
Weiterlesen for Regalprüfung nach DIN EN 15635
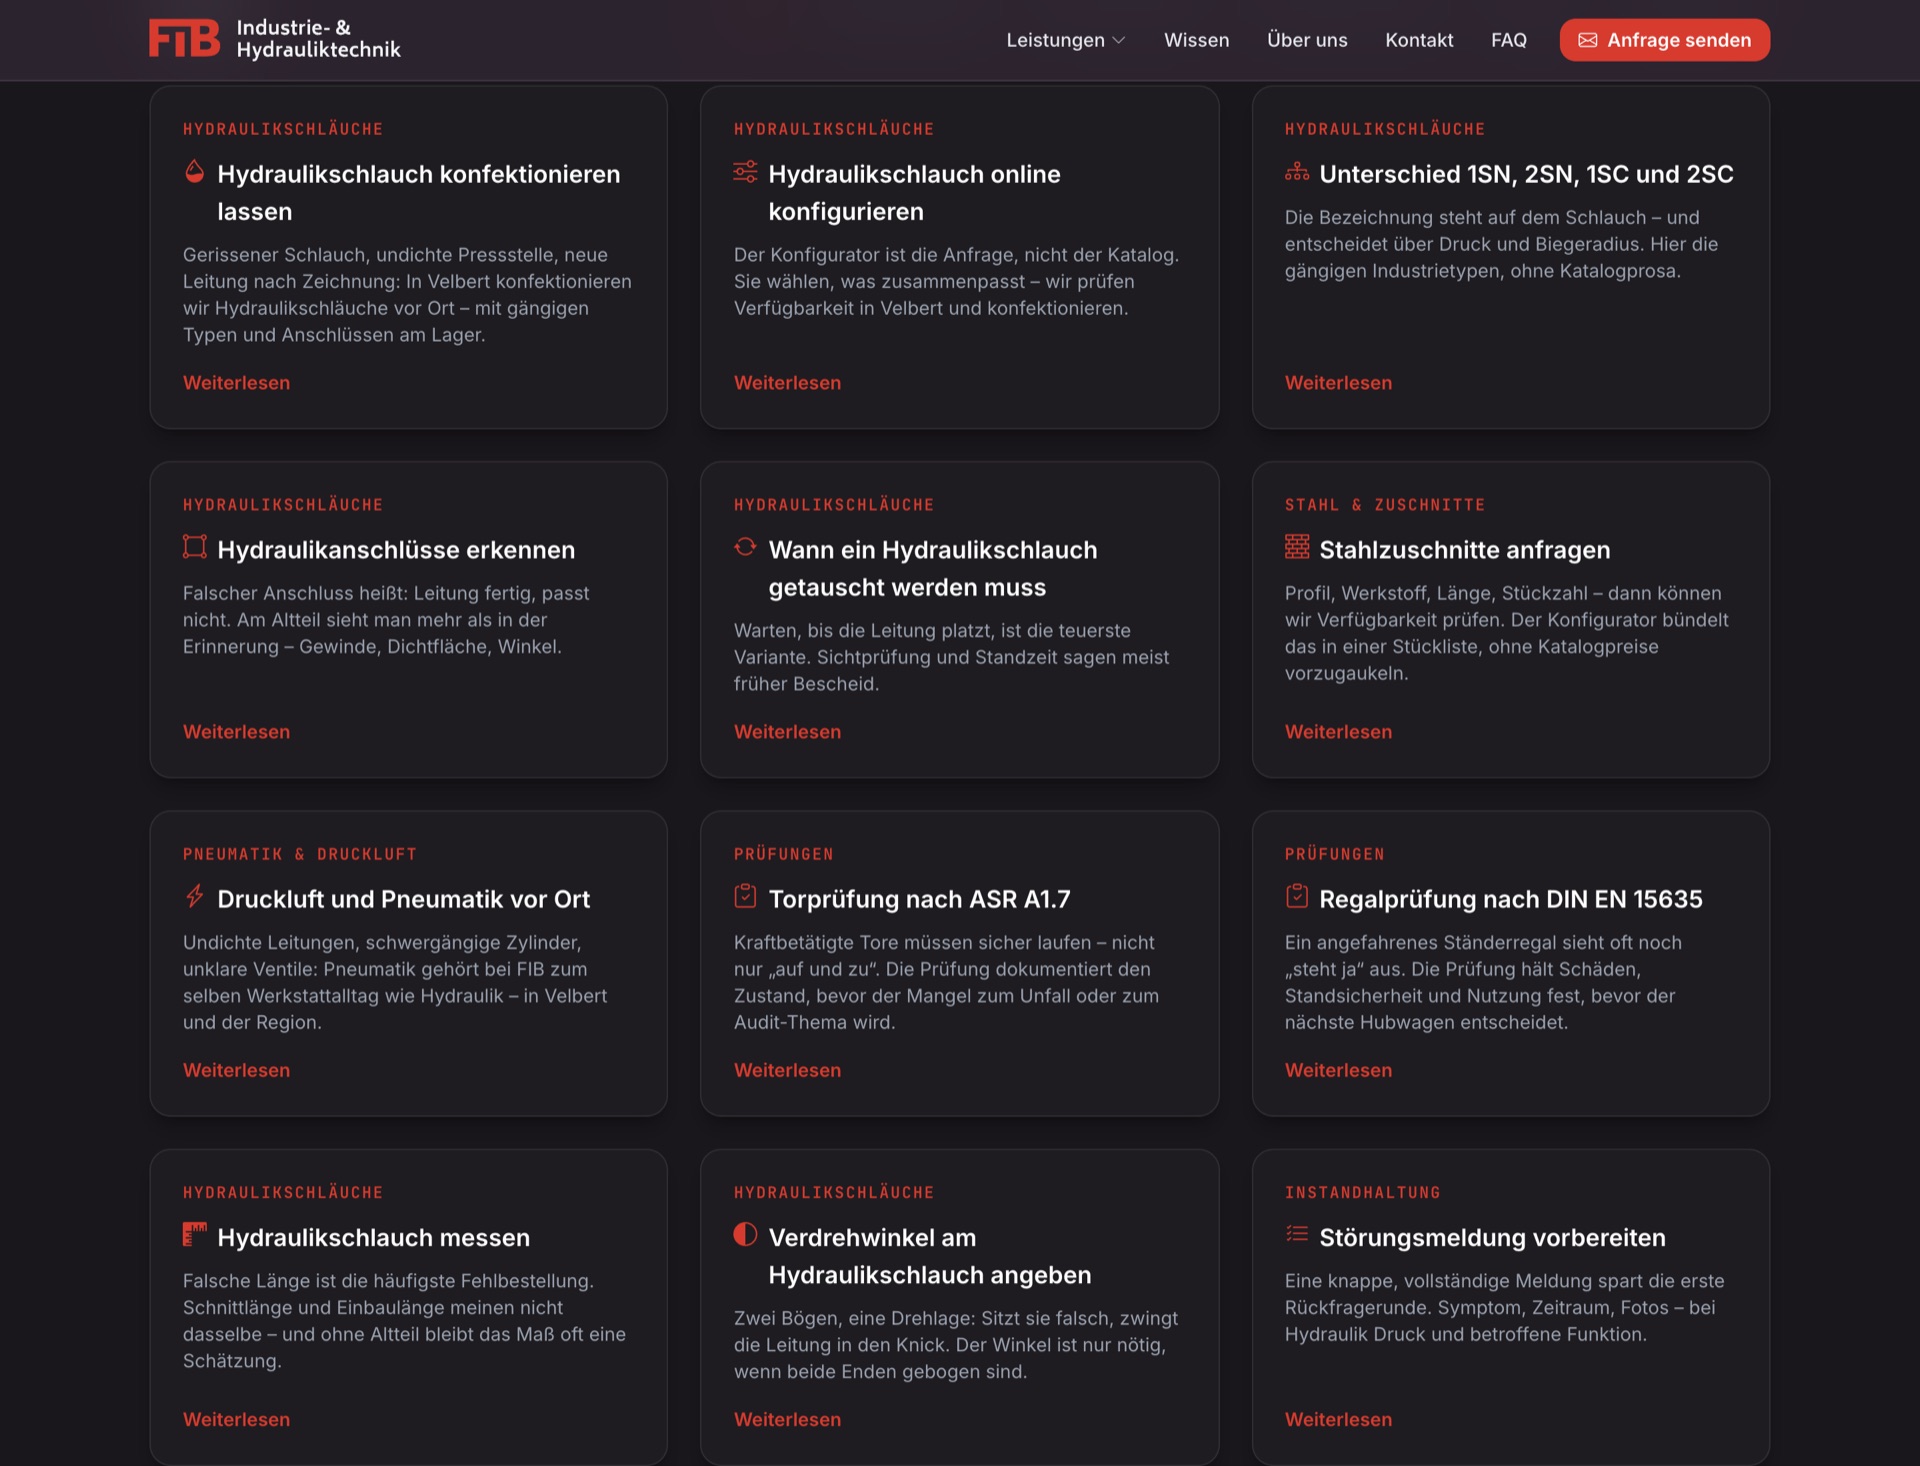tap(1338, 1070)
